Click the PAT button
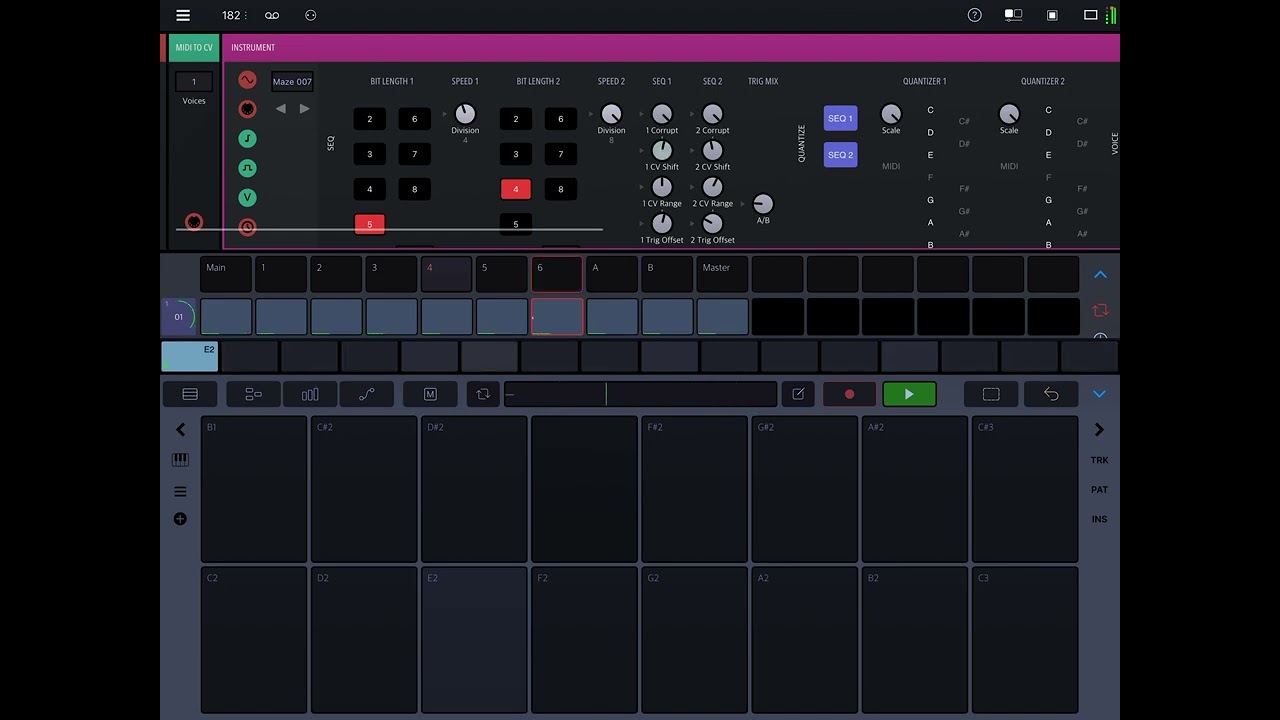Image resolution: width=1280 pixels, height=720 pixels. pos(1099,490)
